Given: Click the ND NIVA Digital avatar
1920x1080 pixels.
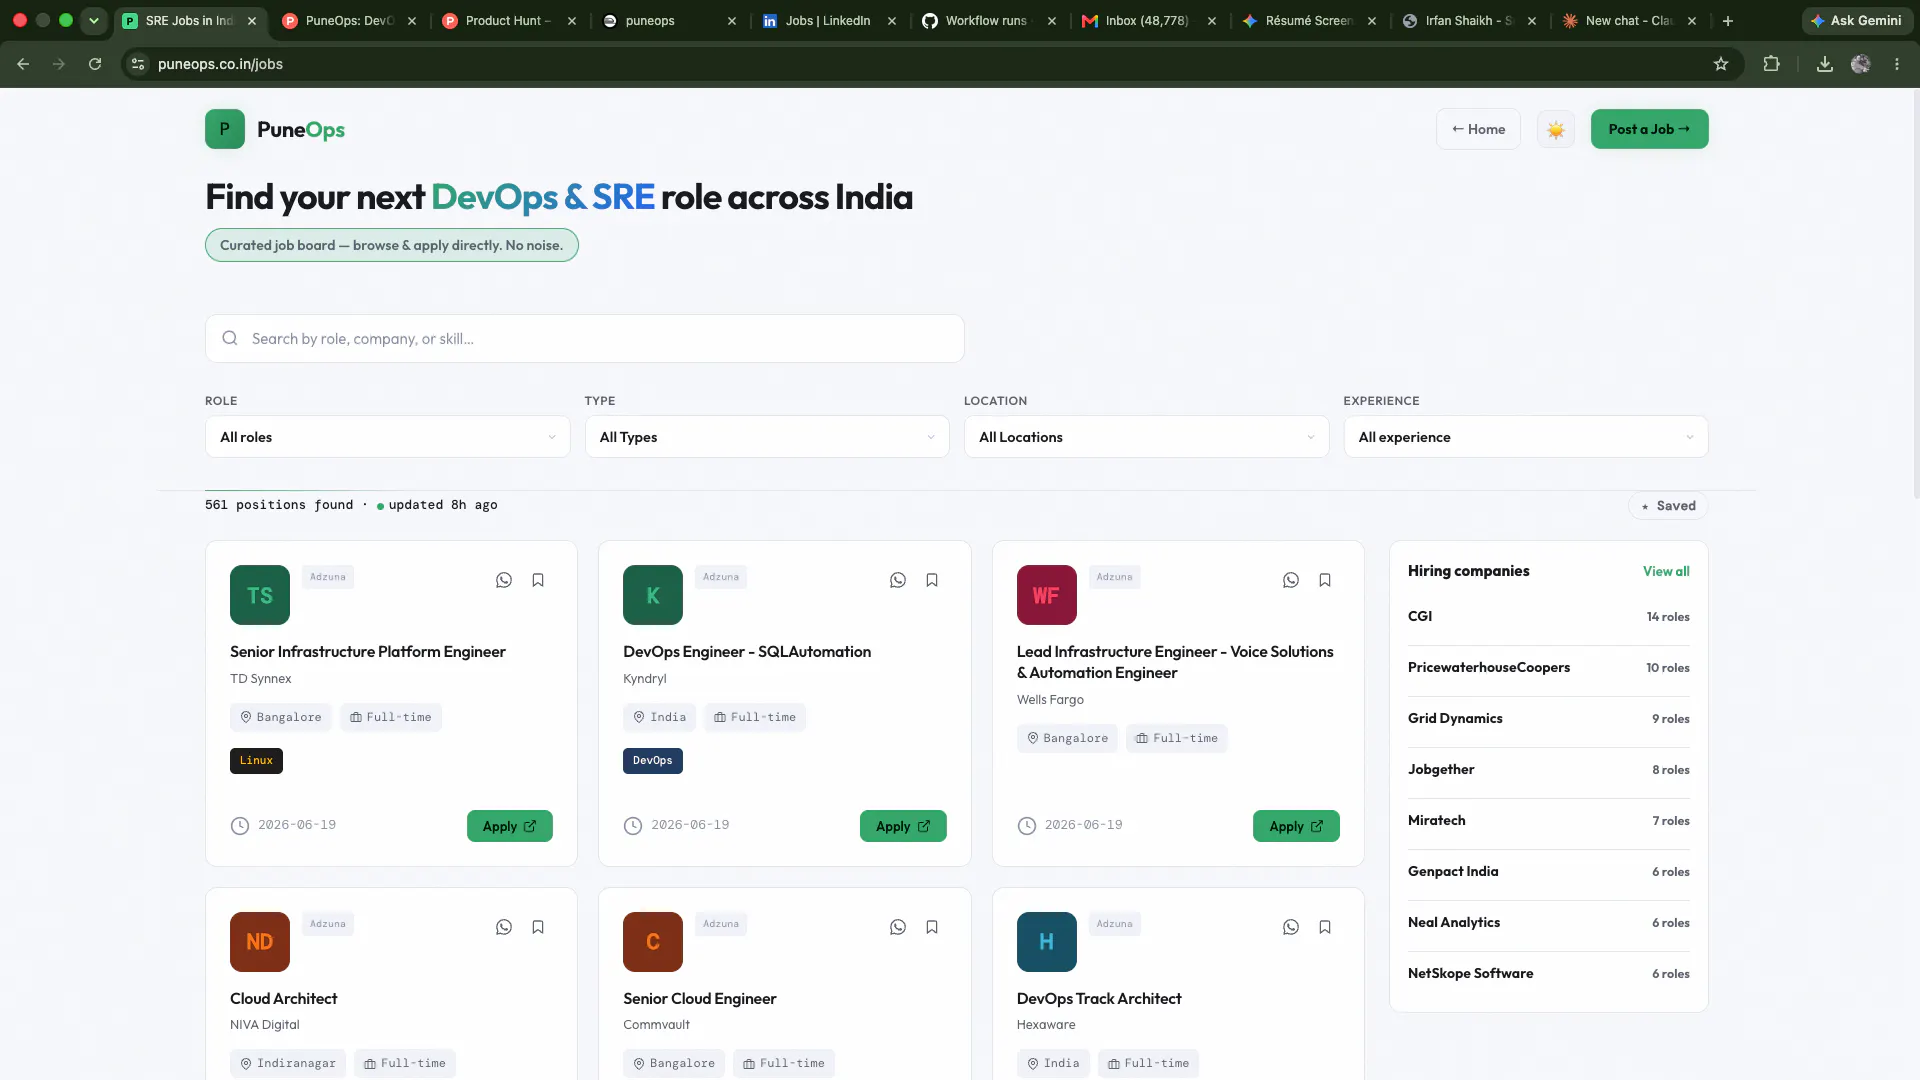Looking at the screenshot, I should pyautogui.click(x=260, y=942).
